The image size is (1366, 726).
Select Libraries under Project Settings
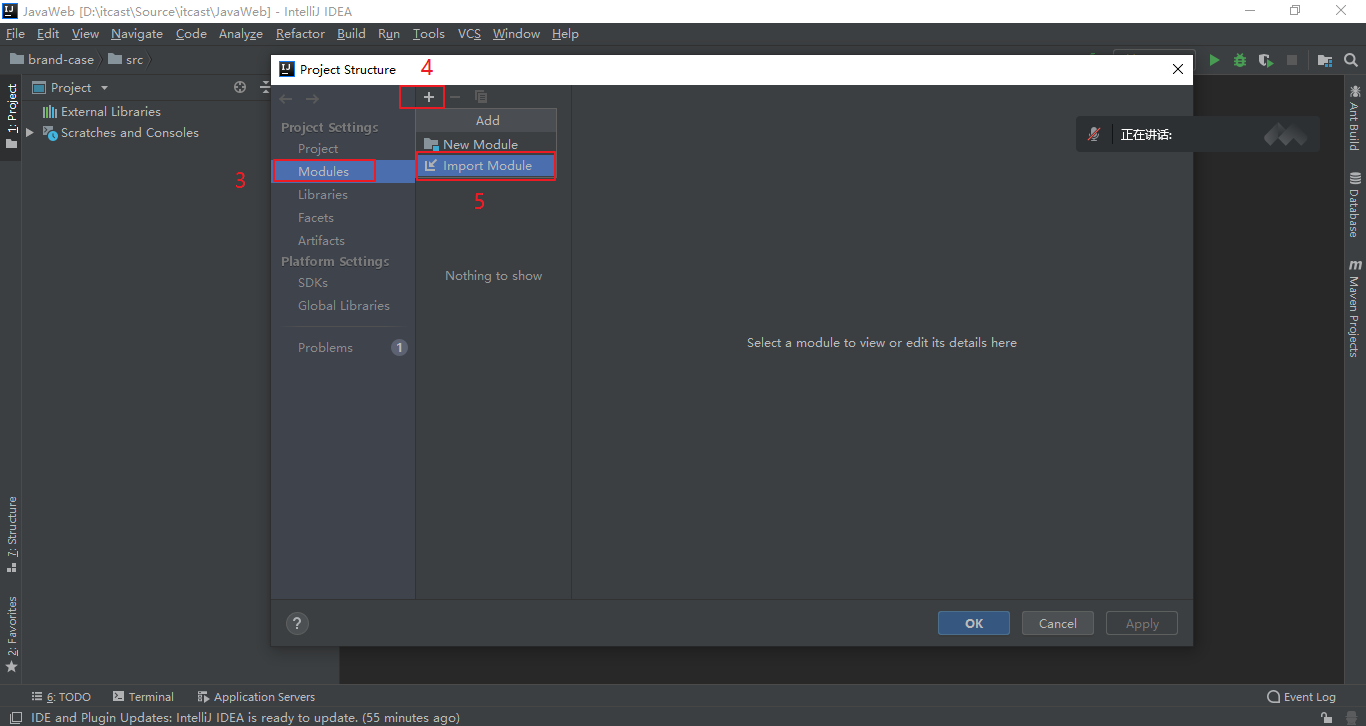pos(323,195)
